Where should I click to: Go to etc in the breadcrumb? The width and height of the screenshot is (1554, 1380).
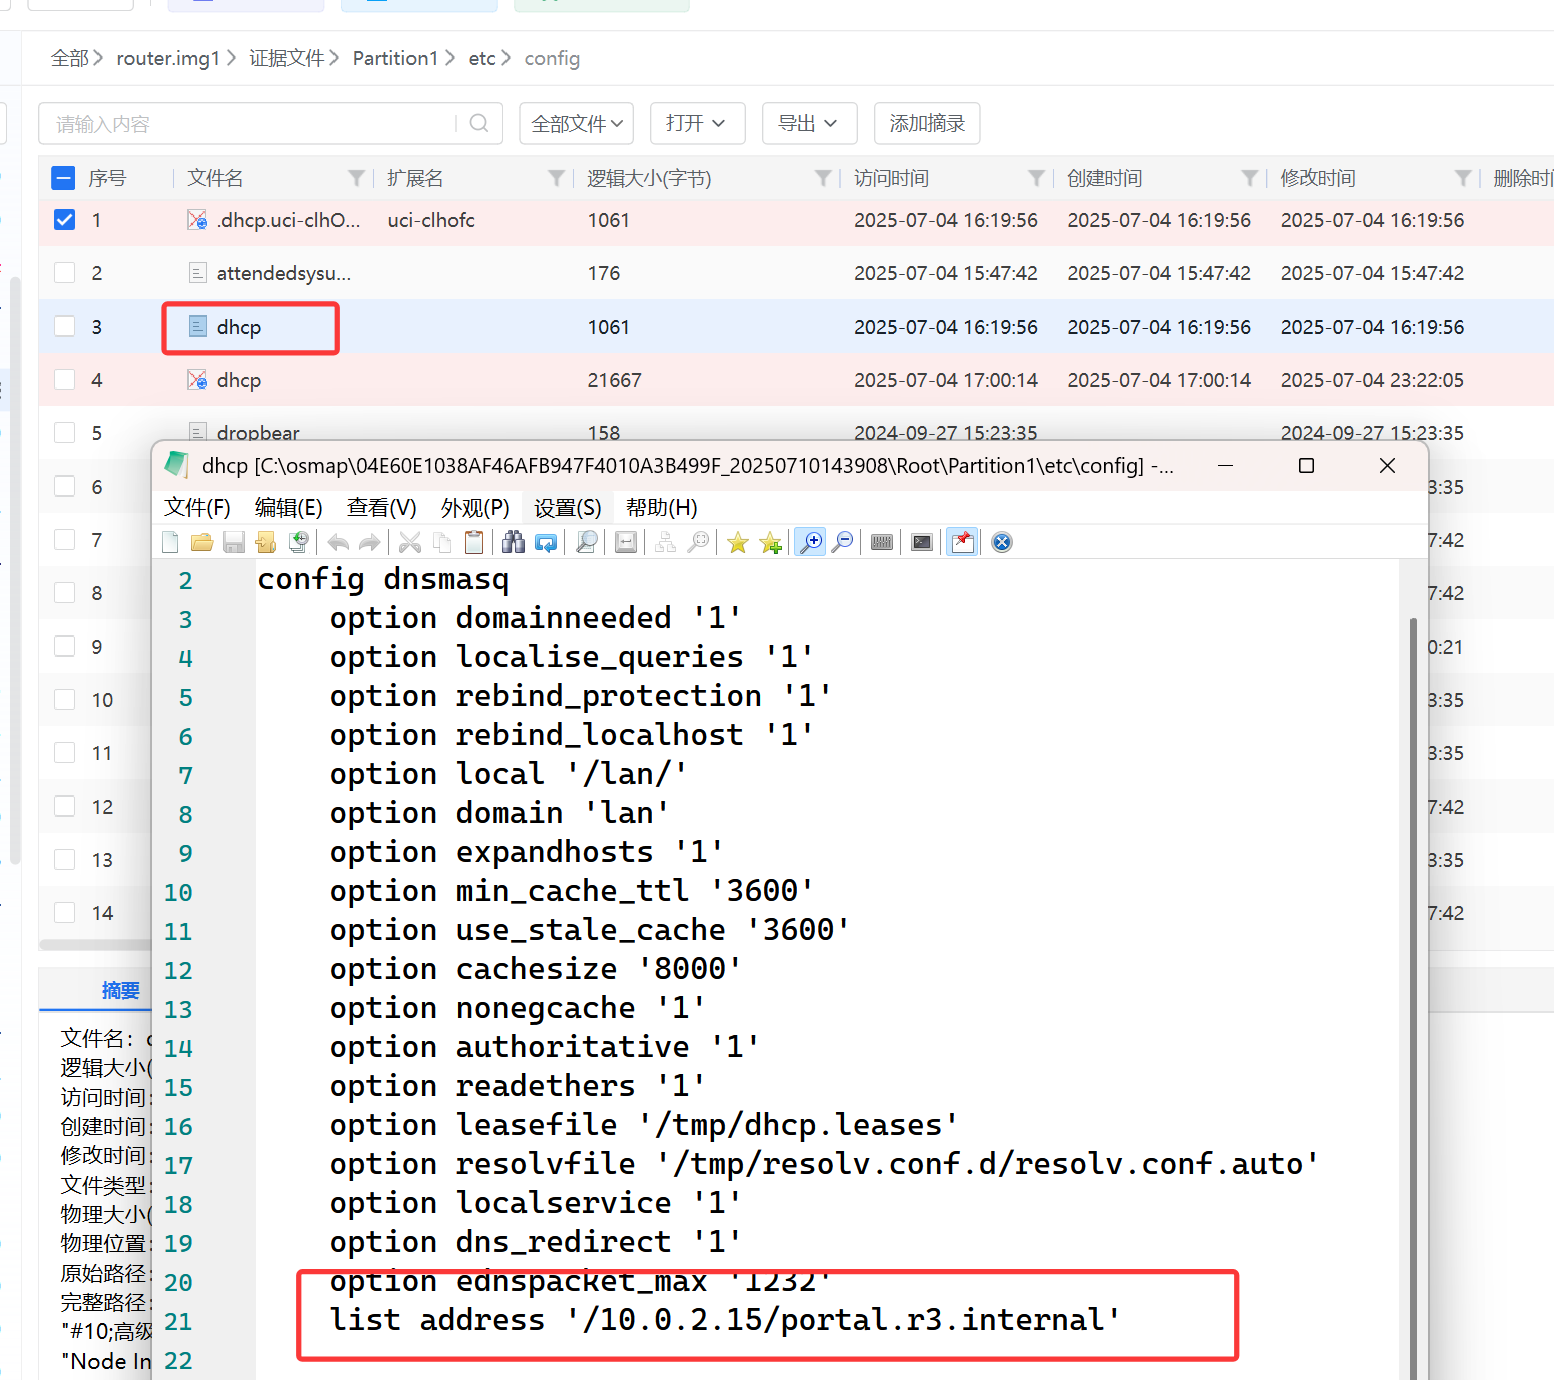482,58
